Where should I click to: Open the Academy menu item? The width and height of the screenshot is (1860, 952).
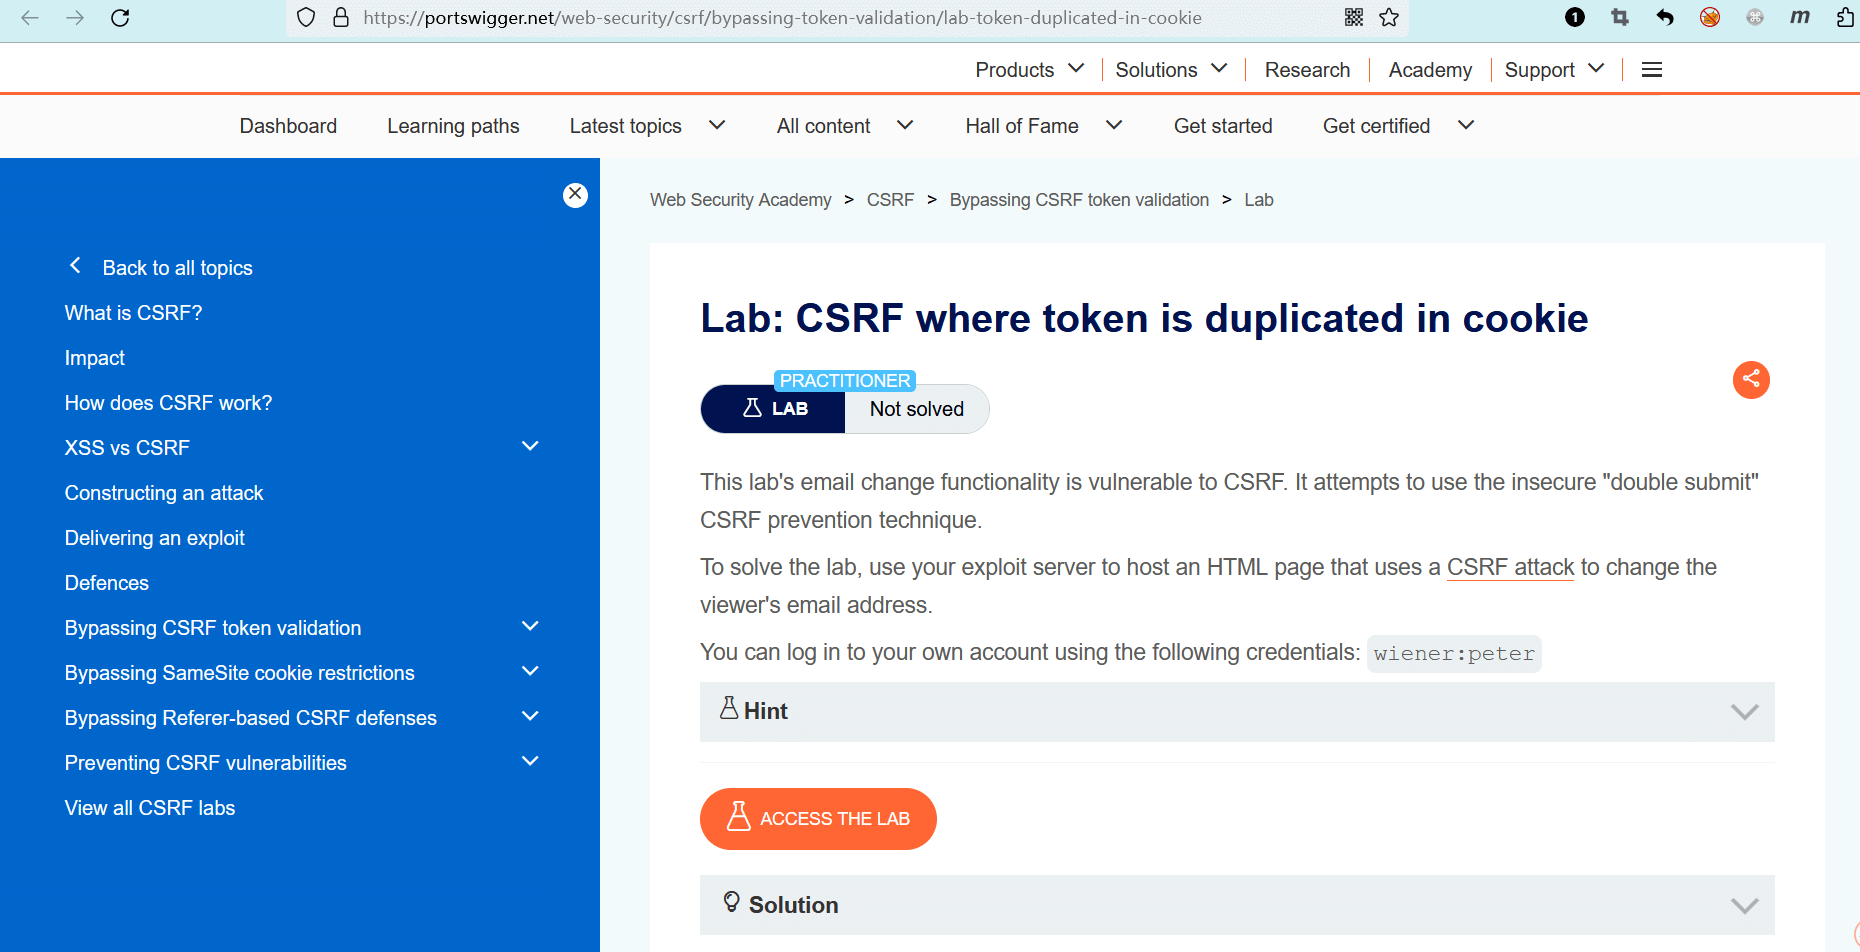(x=1430, y=69)
